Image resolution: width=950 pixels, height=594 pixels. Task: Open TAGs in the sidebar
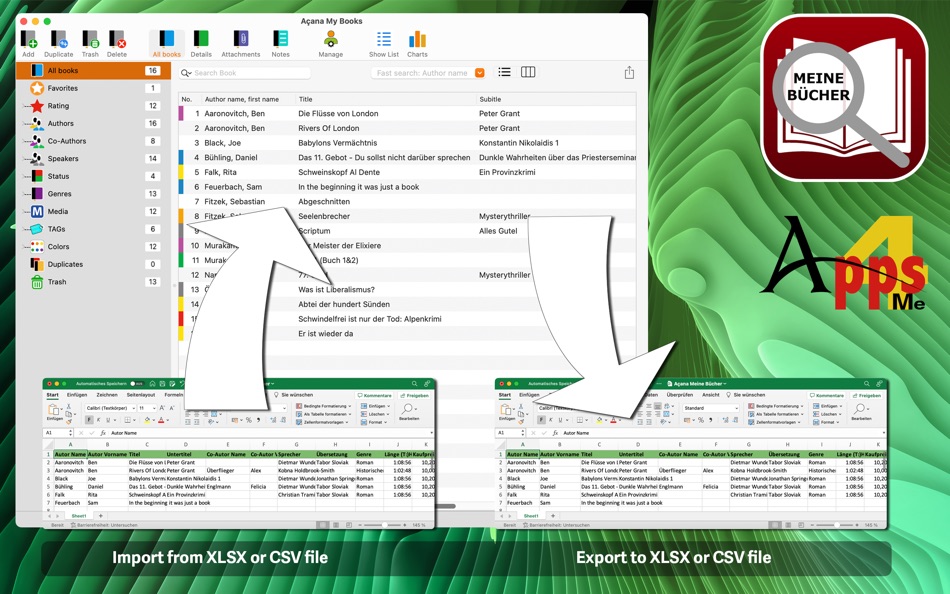tap(93, 229)
